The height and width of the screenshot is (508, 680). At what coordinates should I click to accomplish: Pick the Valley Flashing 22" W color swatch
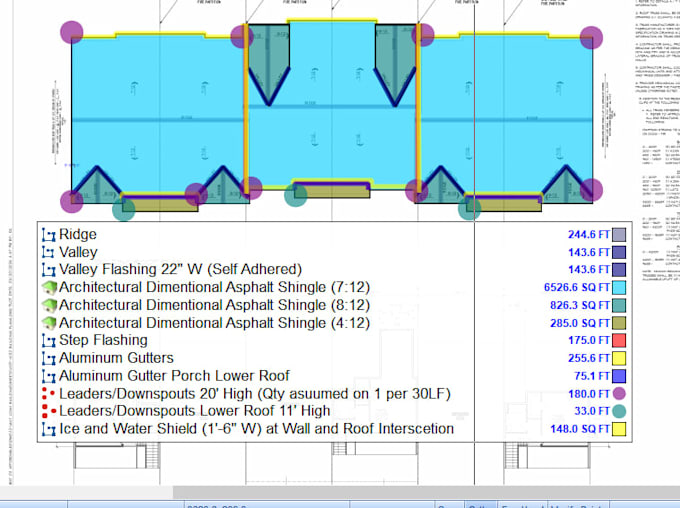point(619,270)
